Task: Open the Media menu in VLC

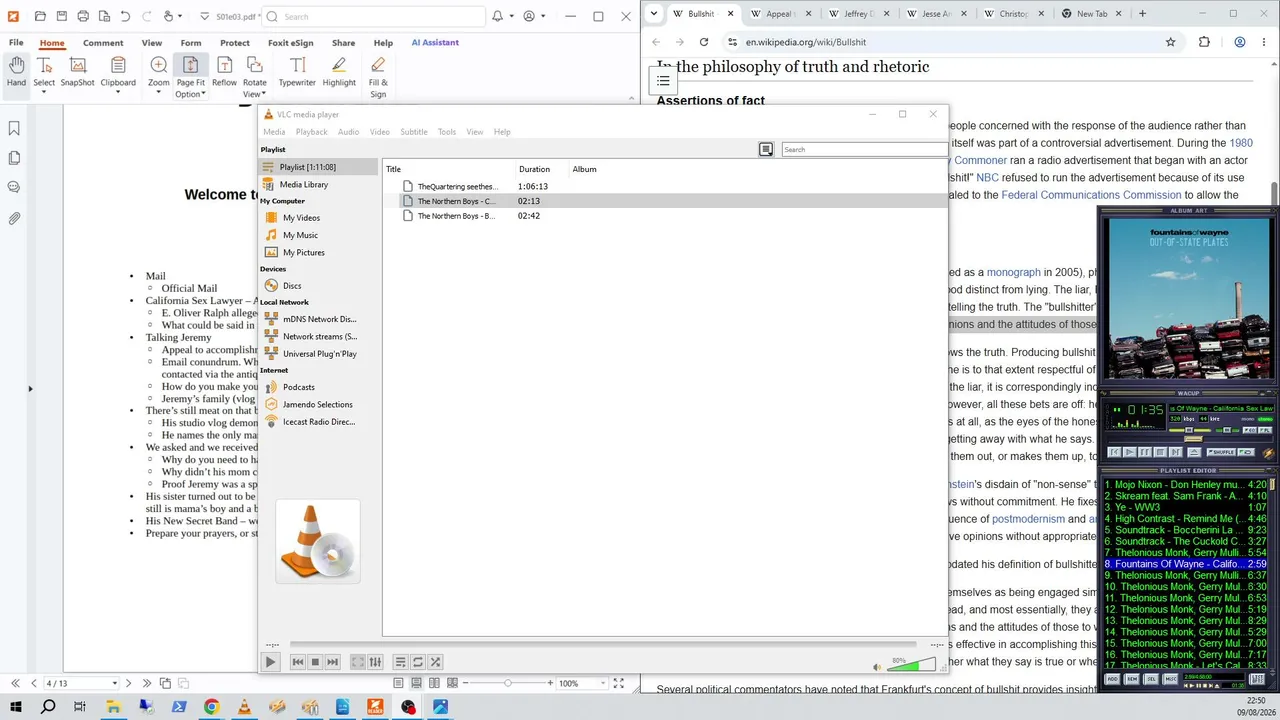Action: tap(274, 132)
